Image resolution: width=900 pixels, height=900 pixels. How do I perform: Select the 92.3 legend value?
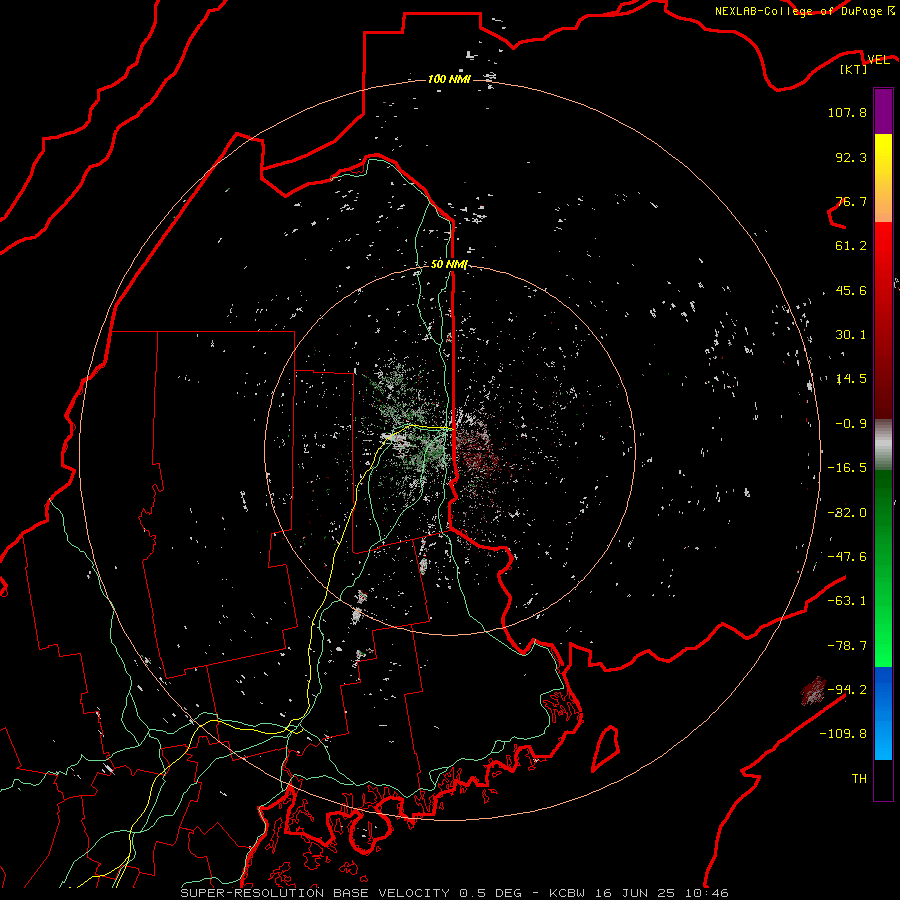tap(851, 157)
